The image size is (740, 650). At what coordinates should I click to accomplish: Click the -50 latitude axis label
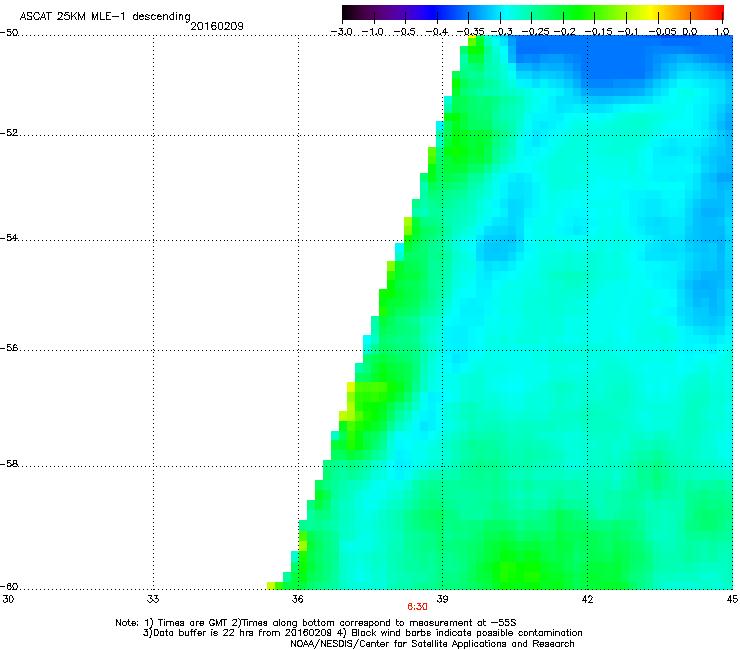[x=9, y=33]
